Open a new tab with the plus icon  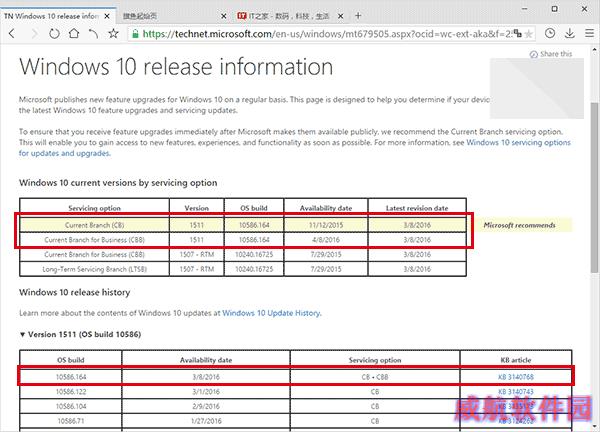358,16
